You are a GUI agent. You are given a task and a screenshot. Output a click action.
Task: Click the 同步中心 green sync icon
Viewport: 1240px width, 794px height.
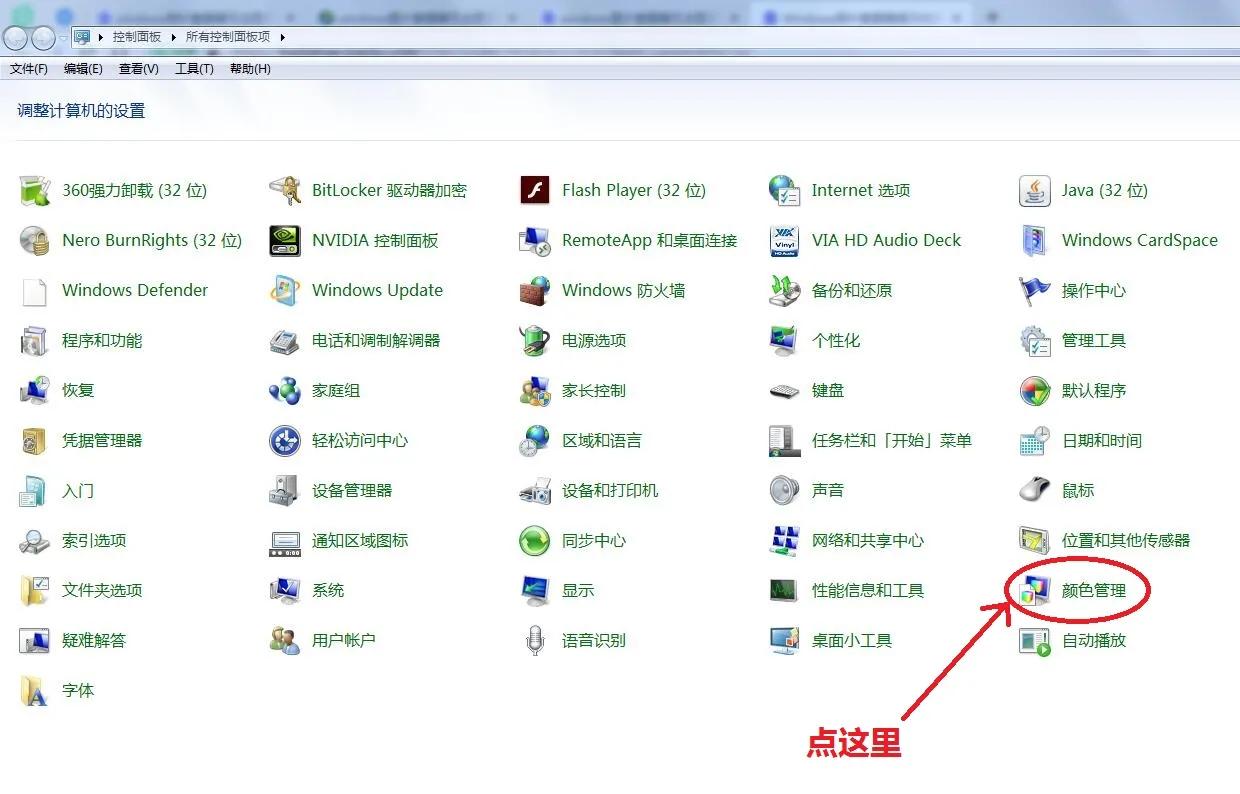click(535, 540)
